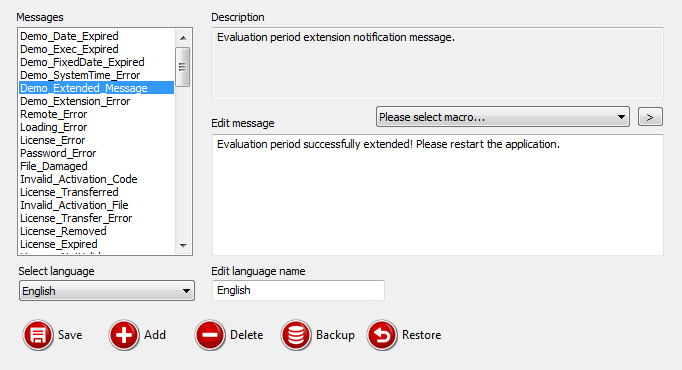682x370 pixels.
Task: Click the Delete label text
Action: pos(247,335)
